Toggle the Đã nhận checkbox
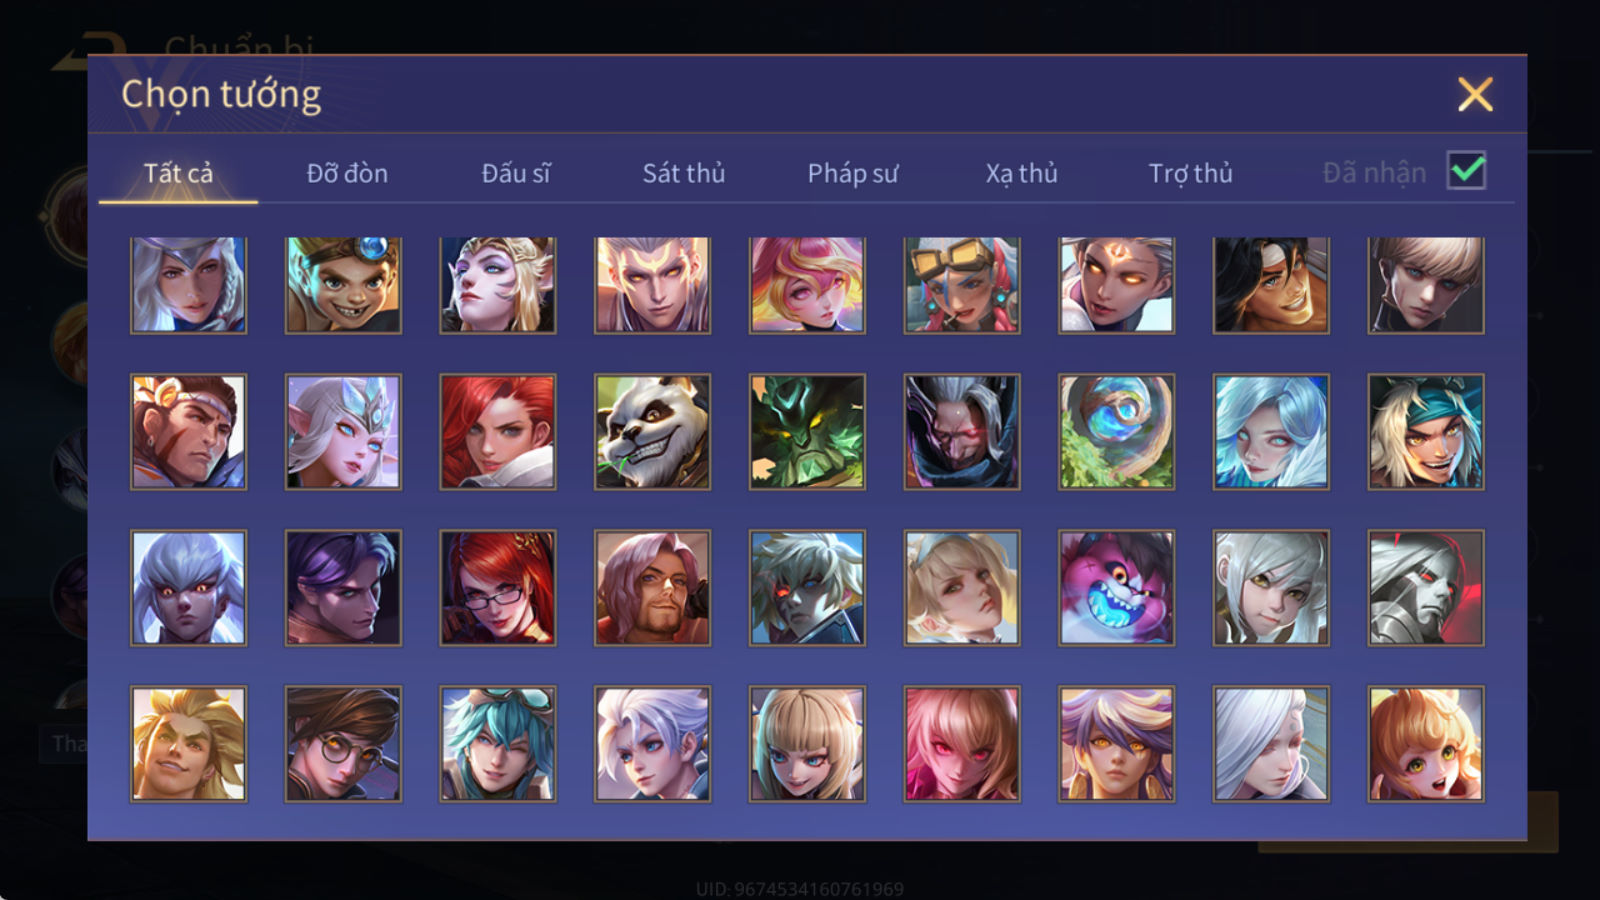This screenshot has width=1600, height=900. click(x=1466, y=171)
